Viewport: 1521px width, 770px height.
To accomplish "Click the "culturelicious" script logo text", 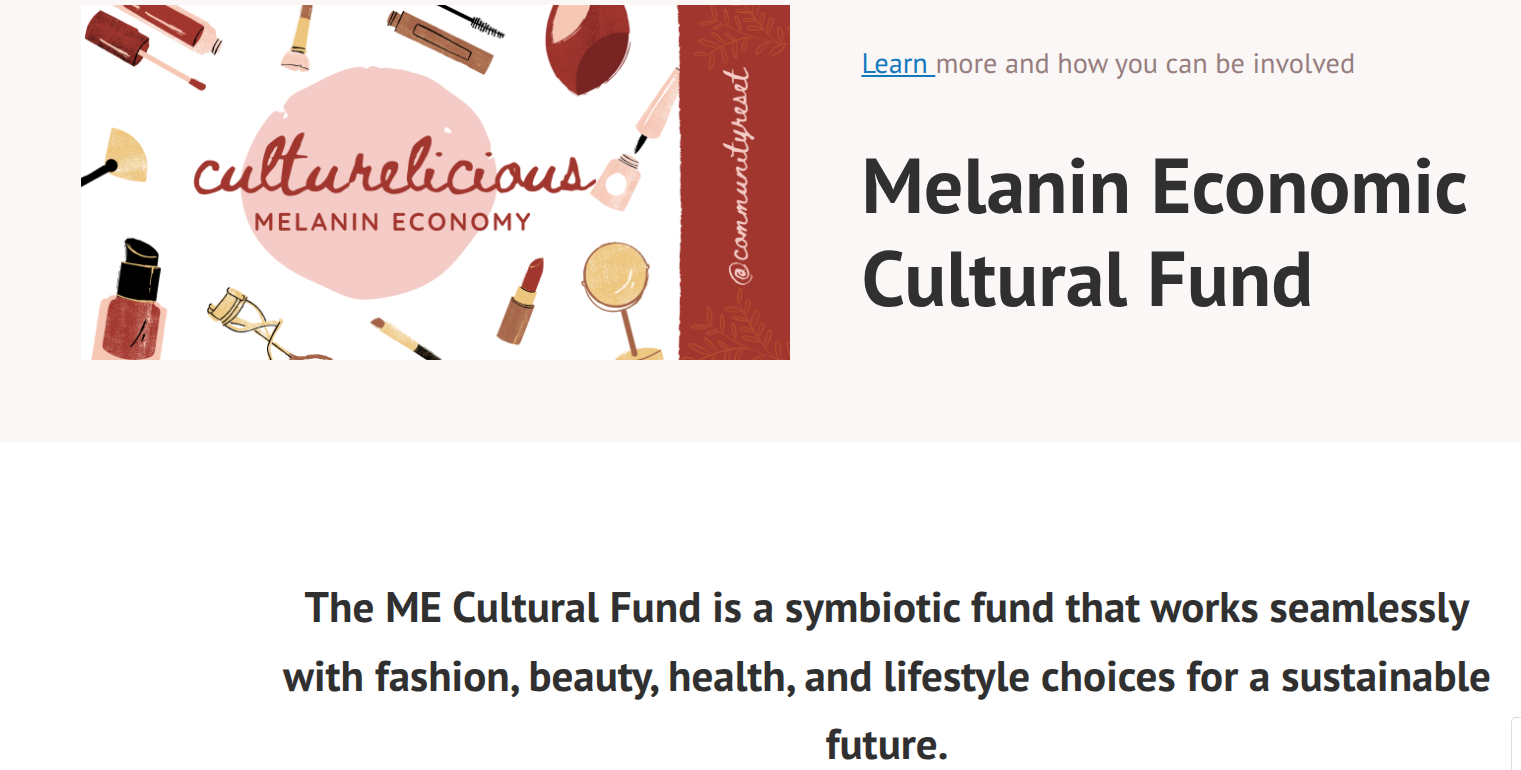I will tap(390, 176).
